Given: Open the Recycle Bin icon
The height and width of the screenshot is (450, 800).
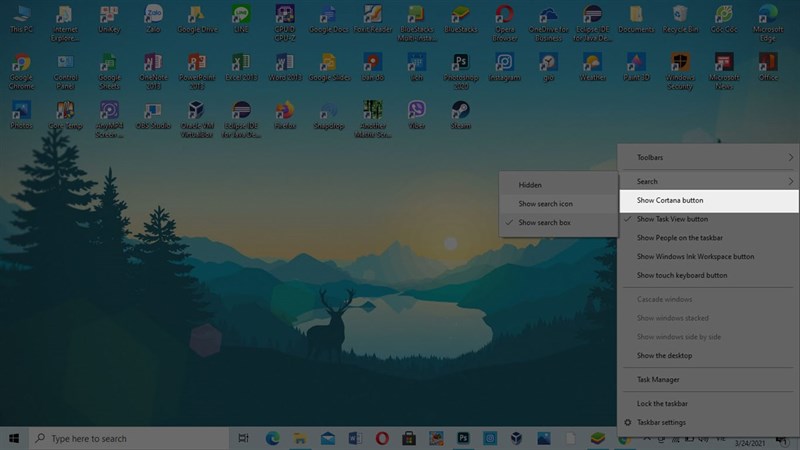Looking at the screenshot, I should [x=679, y=16].
